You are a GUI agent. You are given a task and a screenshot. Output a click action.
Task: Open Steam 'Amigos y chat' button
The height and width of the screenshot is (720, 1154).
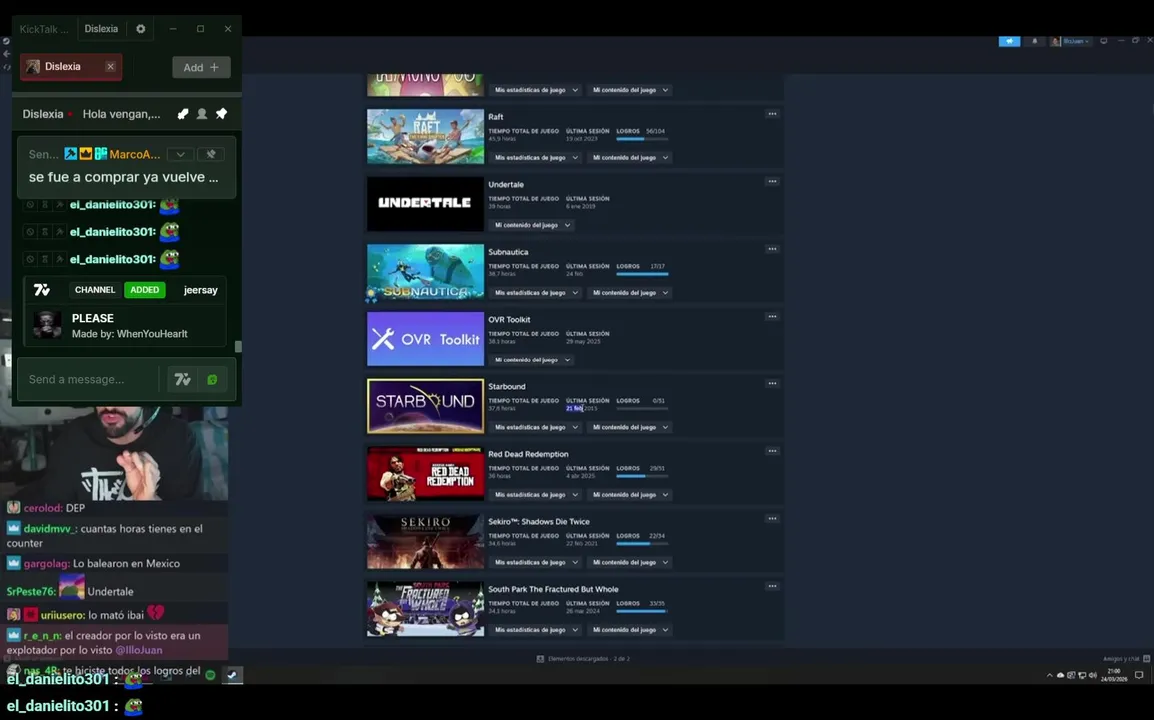1126,659
